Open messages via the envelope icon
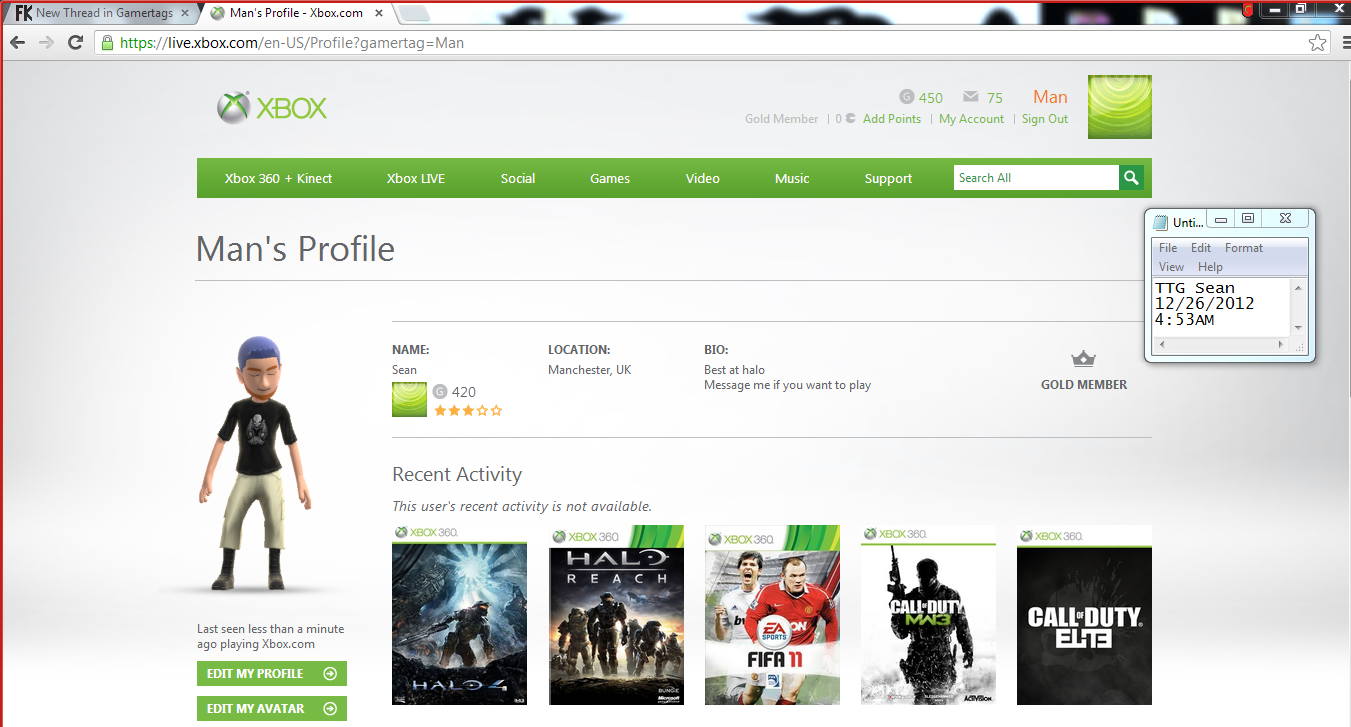Image resolution: width=1351 pixels, height=727 pixels. point(970,97)
